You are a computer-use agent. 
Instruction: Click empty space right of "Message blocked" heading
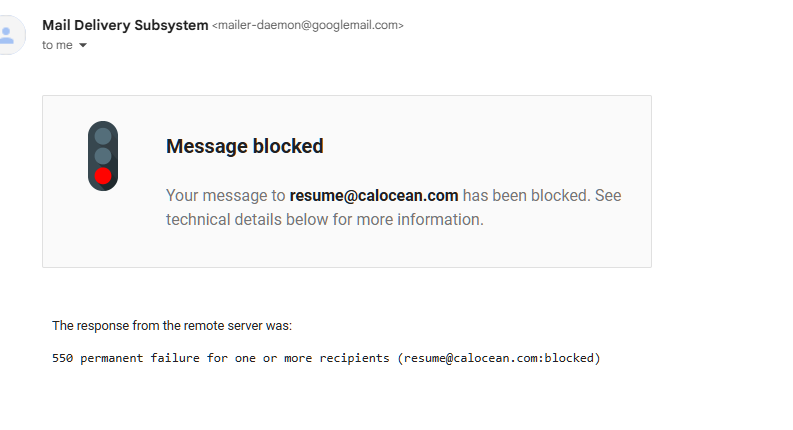[x=480, y=146]
